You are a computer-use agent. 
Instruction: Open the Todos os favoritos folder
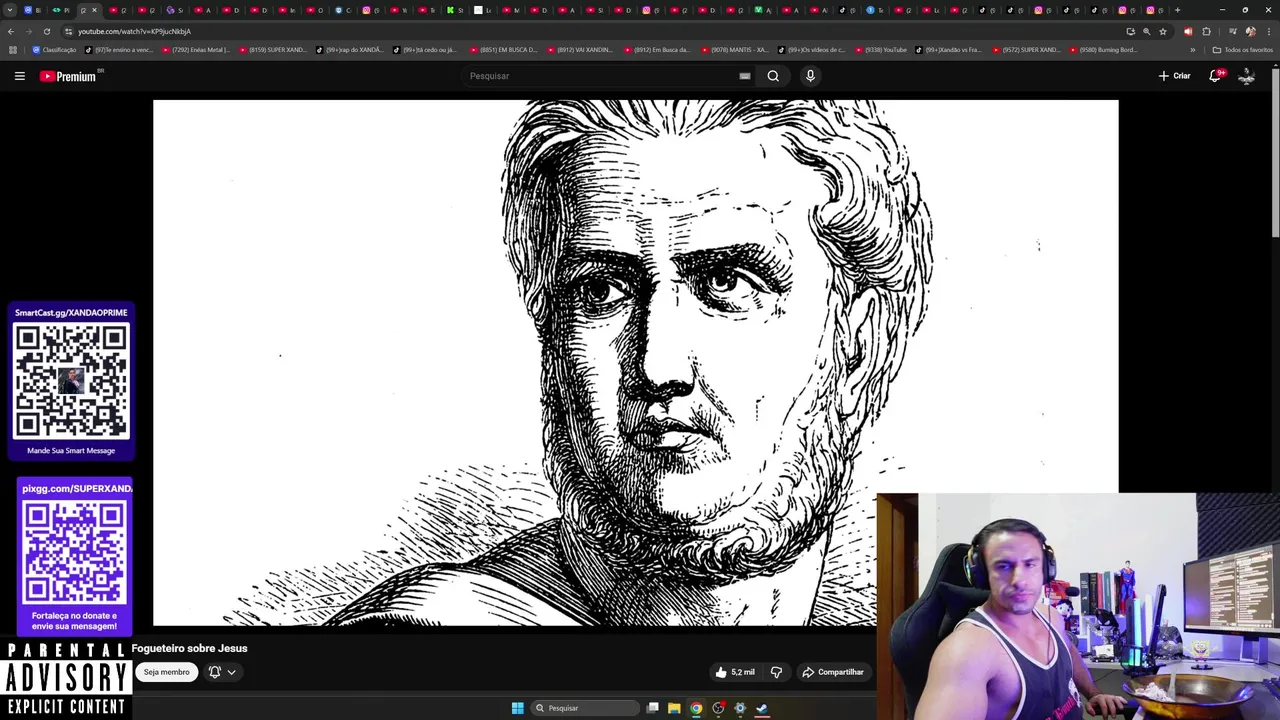[x=1243, y=50]
